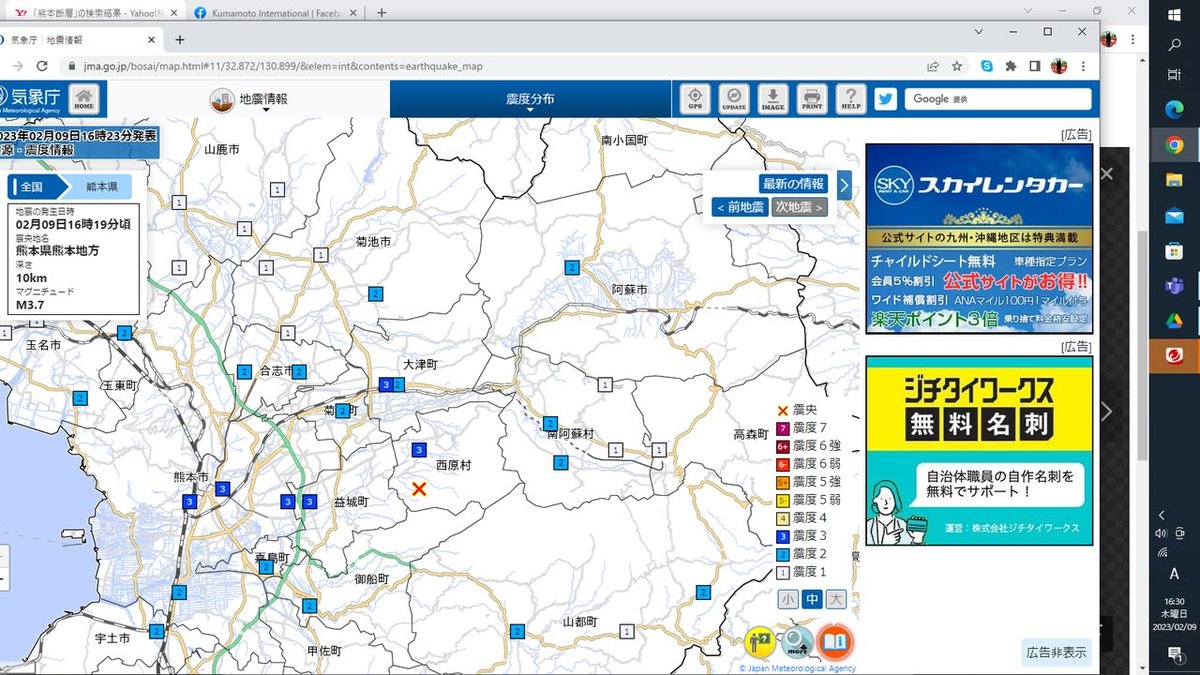Select the 熊本県 prefecture tab

point(100,187)
